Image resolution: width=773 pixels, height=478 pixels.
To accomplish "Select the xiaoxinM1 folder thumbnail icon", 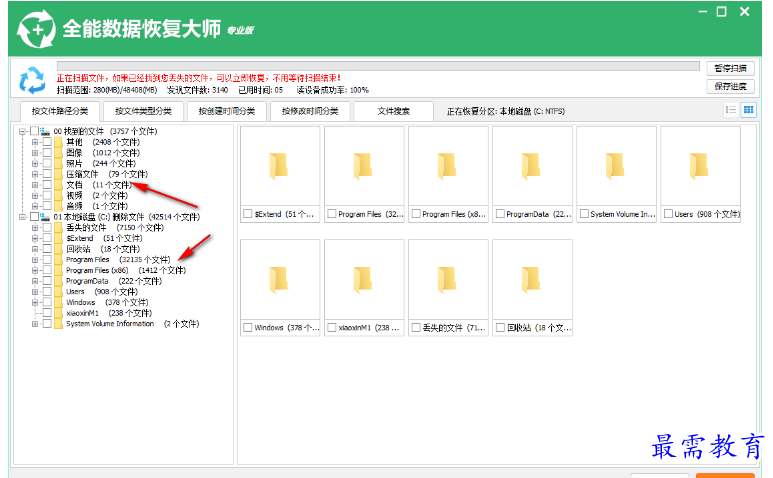I will tap(363, 279).
